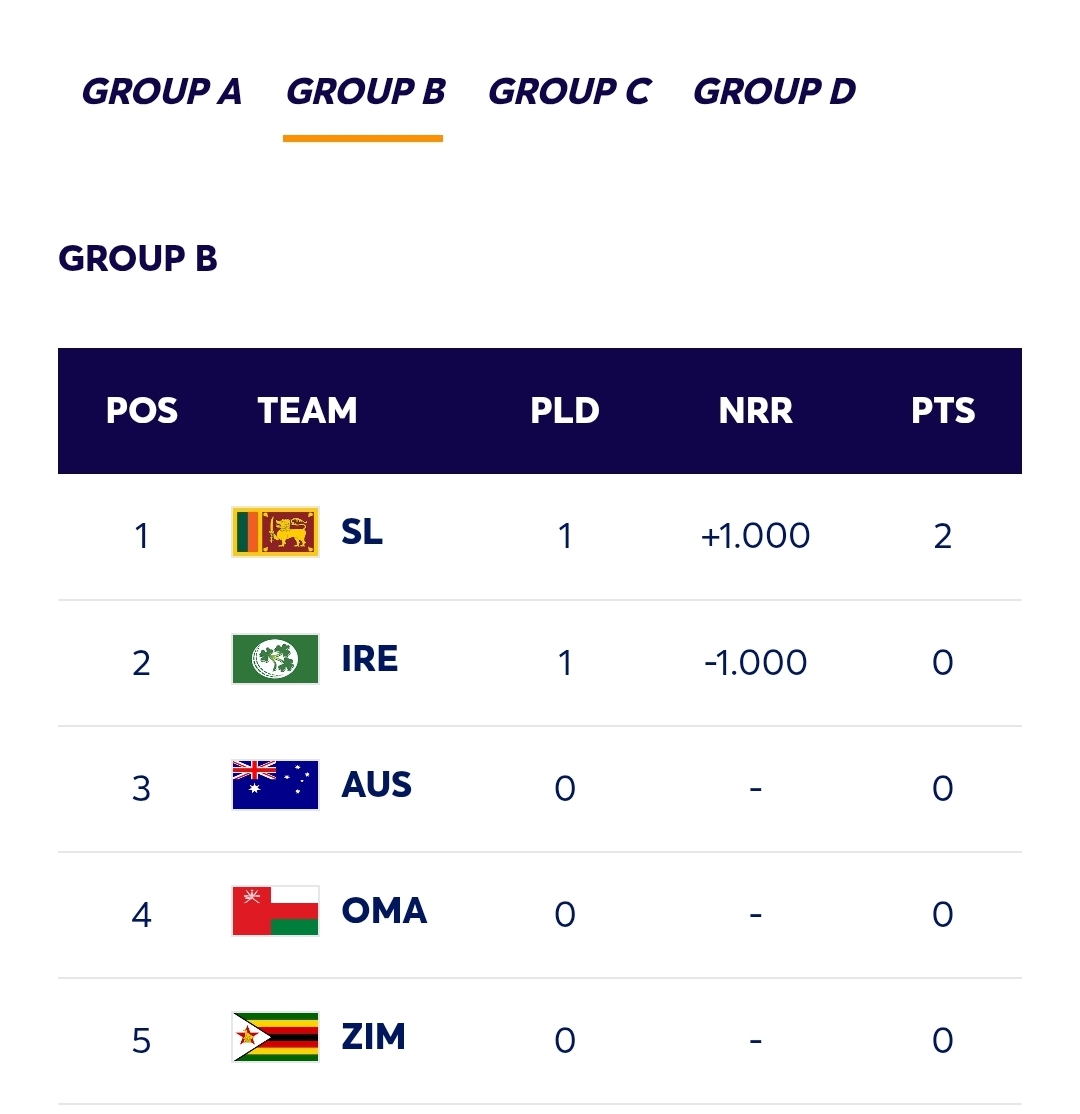Click the POS column header
The image size is (1080, 1114).
click(142, 411)
